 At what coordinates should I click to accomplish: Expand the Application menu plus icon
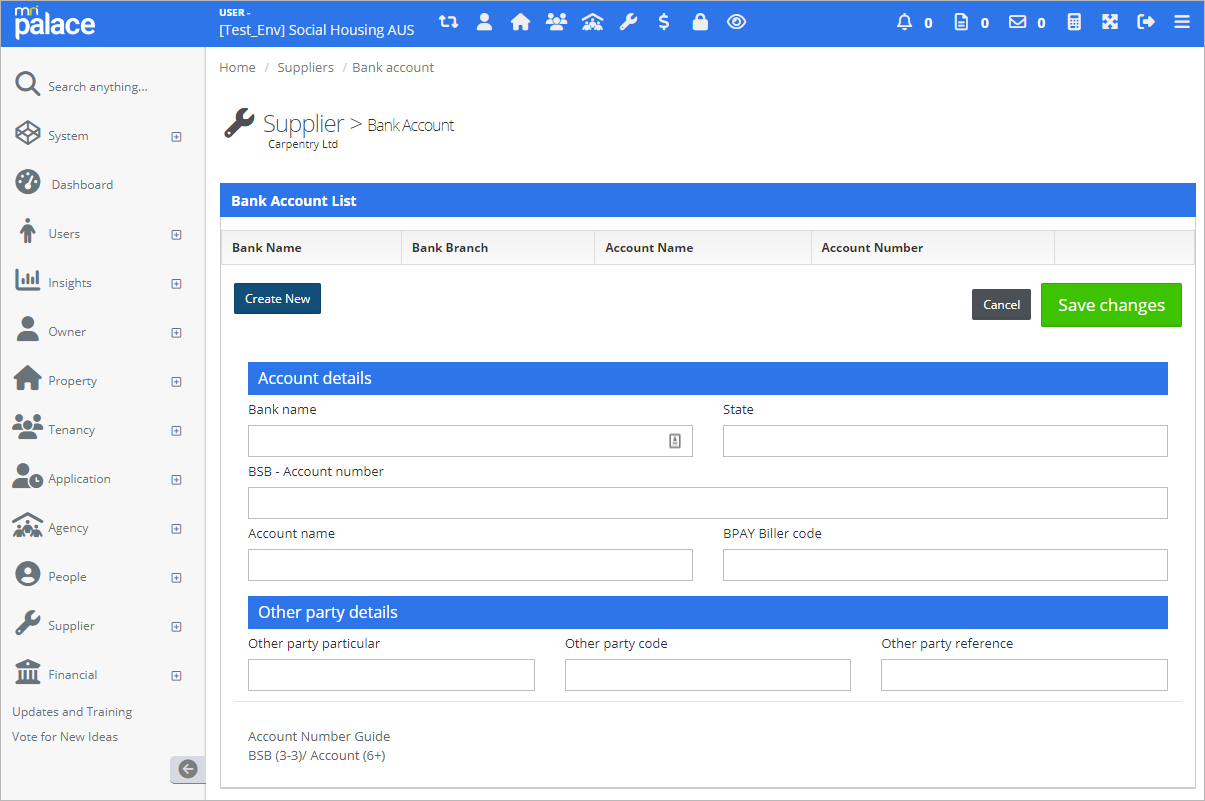tap(176, 480)
